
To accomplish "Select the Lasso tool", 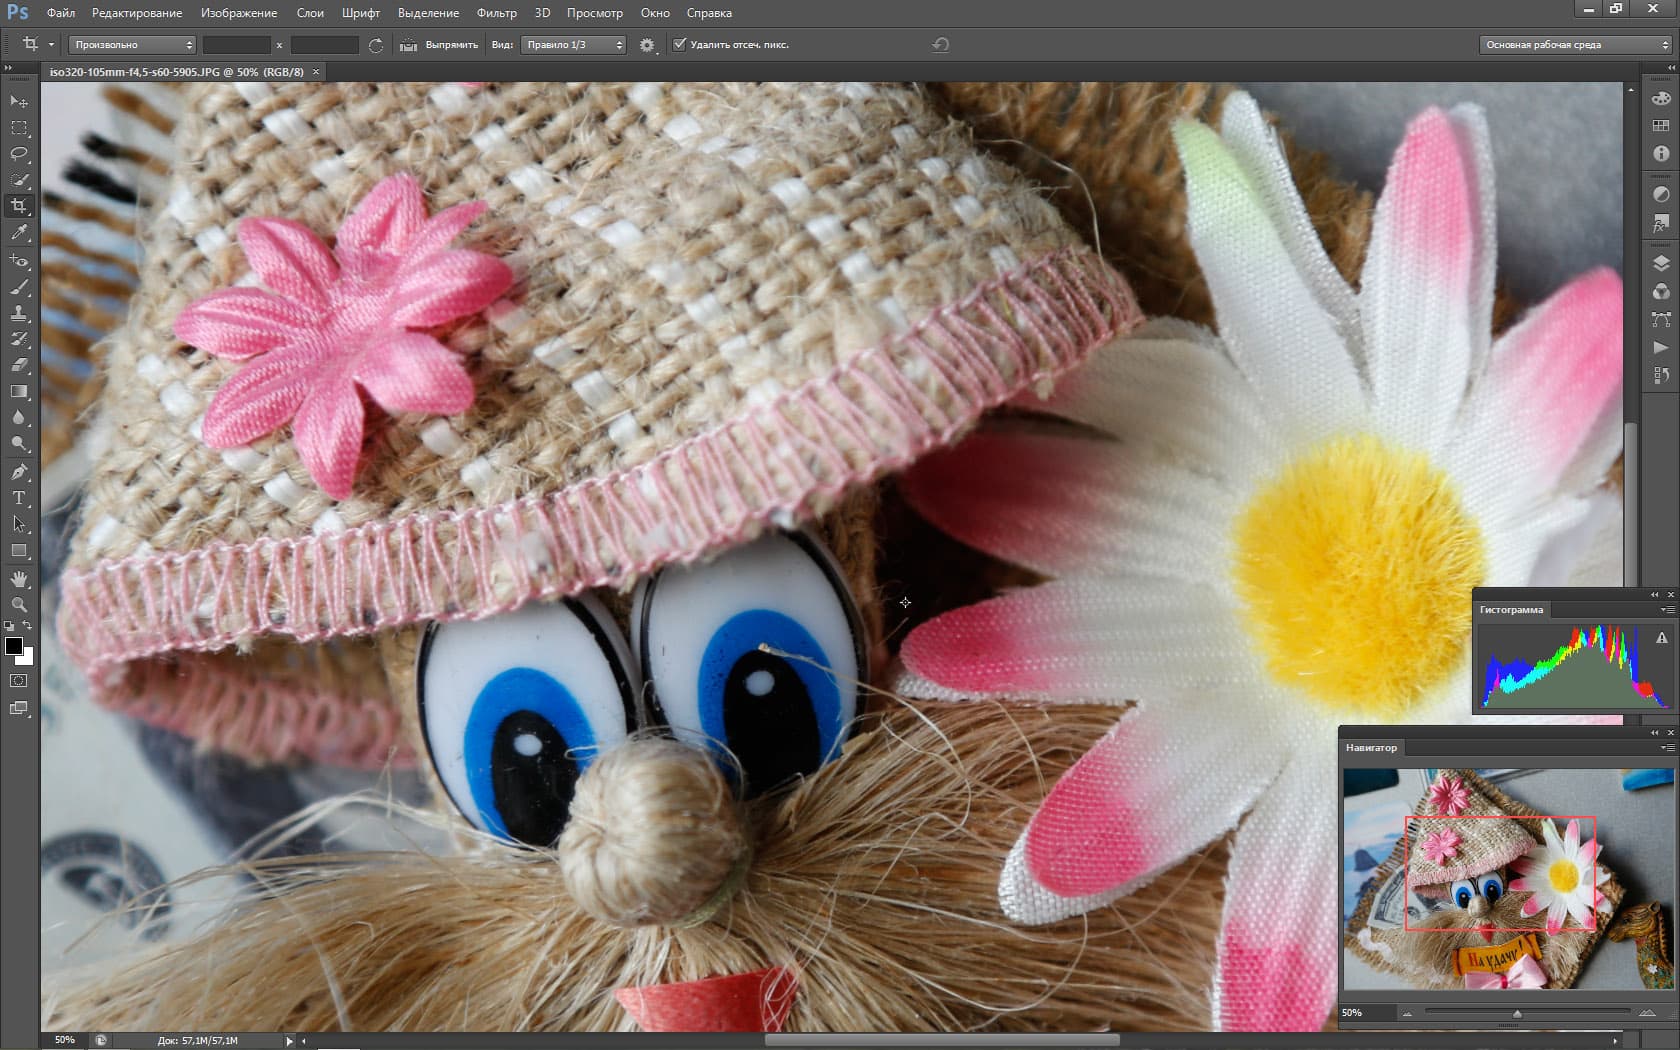I will click(19, 154).
